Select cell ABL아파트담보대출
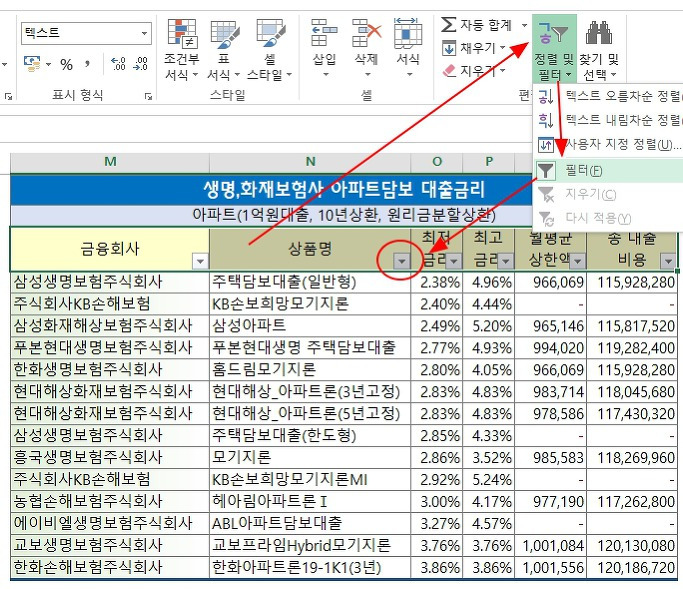The height and width of the screenshot is (589, 683). pos(310,523)
